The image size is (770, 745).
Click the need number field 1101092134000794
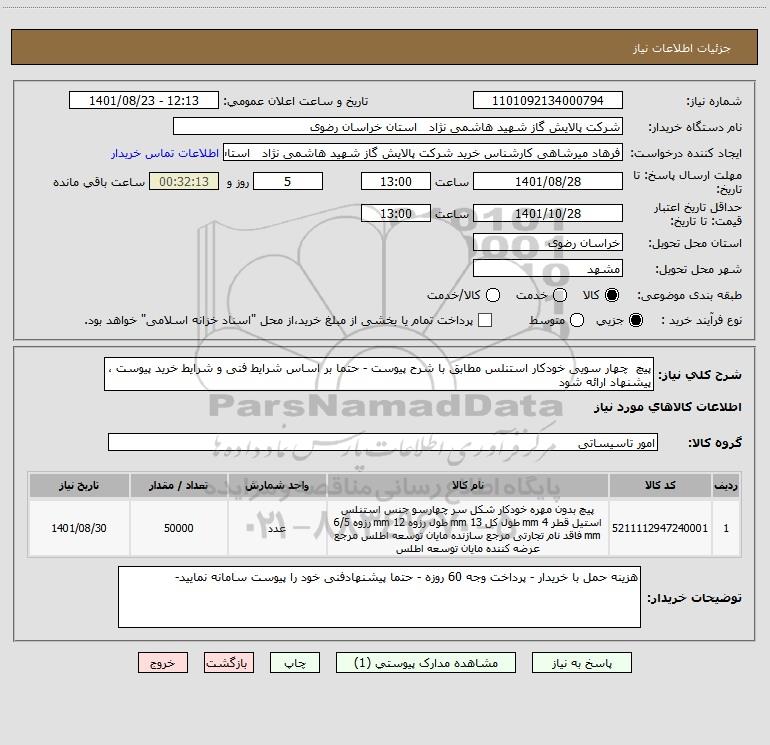click(x=548, y=101)
